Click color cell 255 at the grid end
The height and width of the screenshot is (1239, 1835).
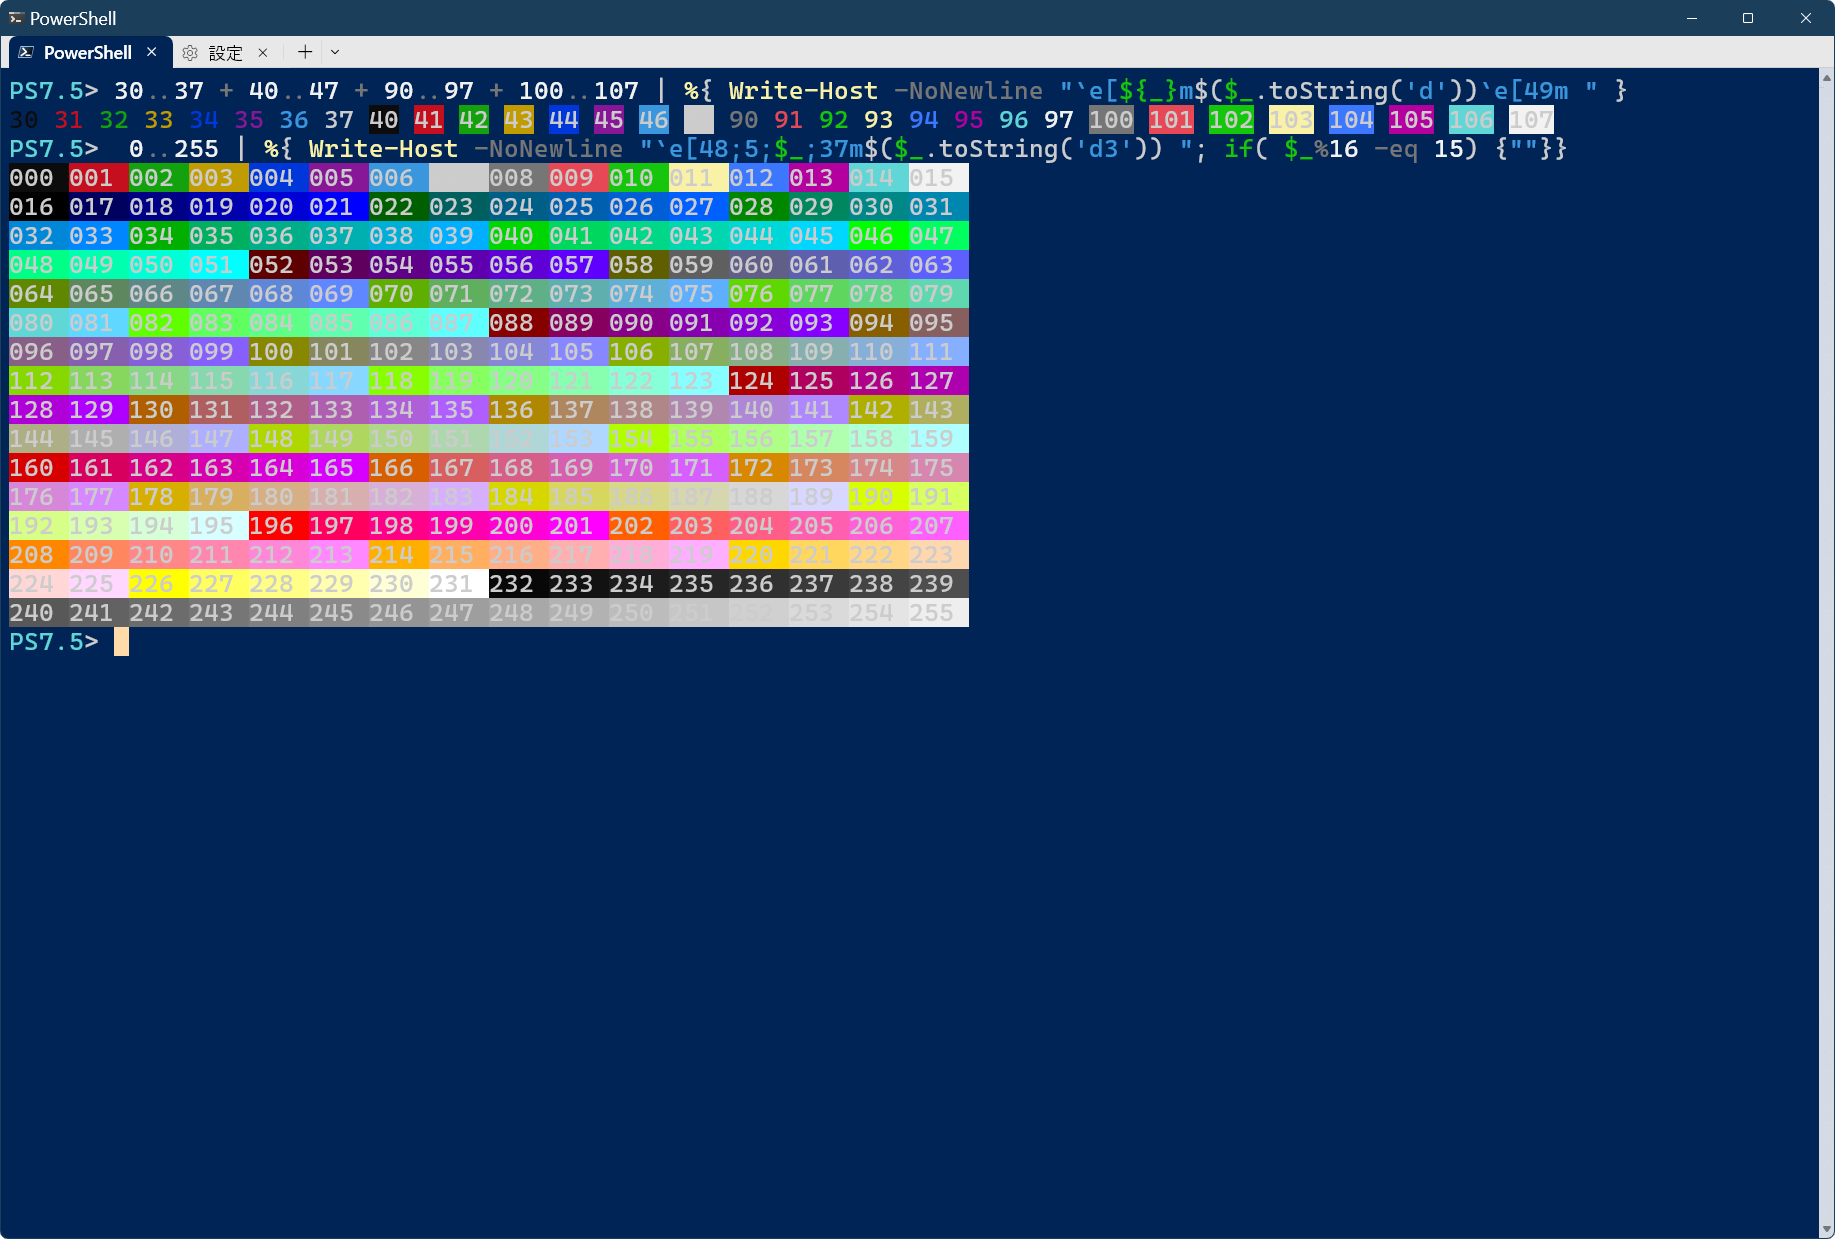point(931,612)
